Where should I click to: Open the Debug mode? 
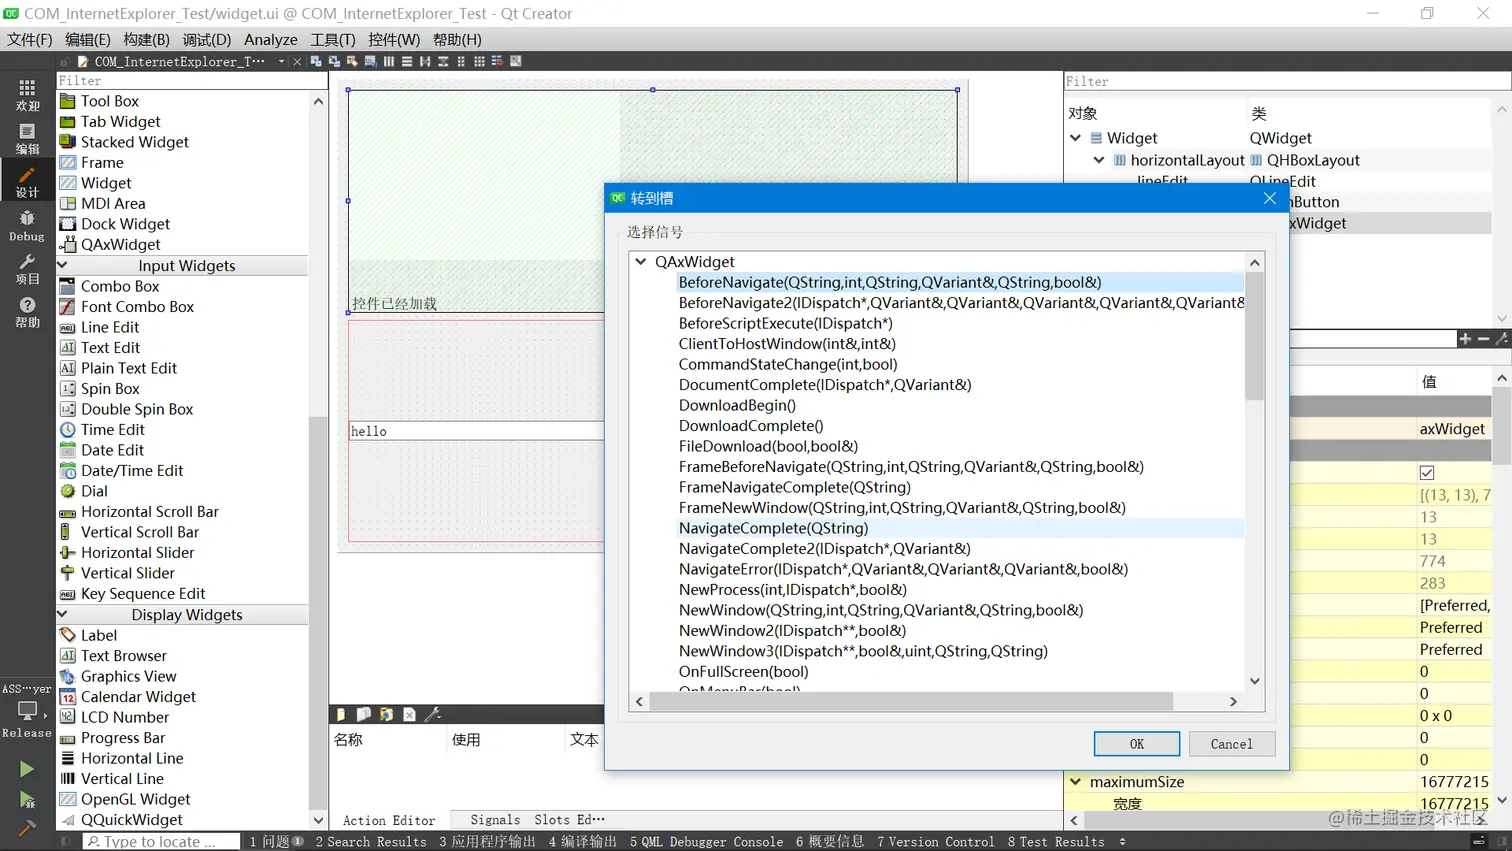click(27, 225)
